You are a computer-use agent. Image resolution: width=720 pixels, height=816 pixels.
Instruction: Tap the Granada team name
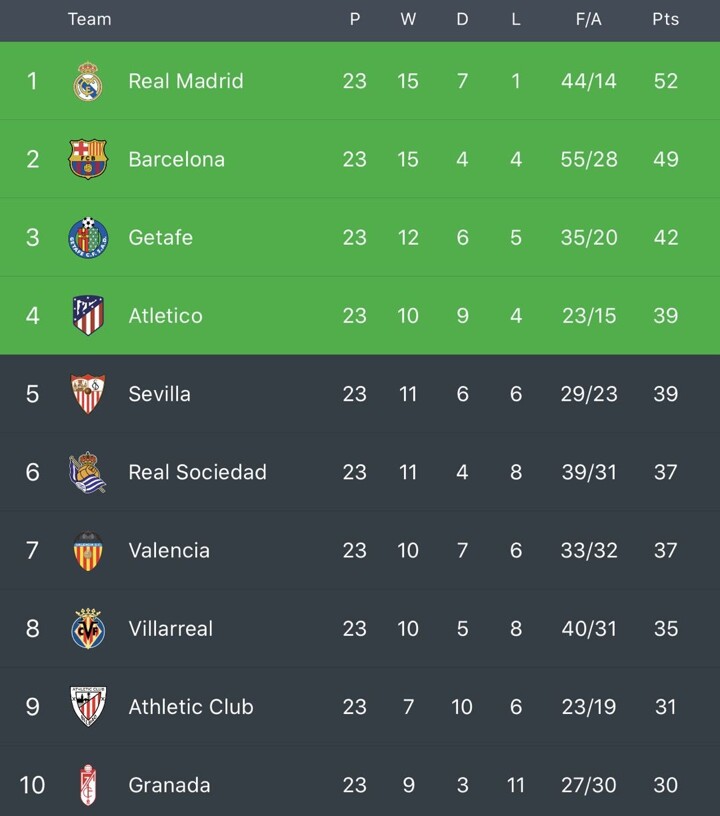170,785
